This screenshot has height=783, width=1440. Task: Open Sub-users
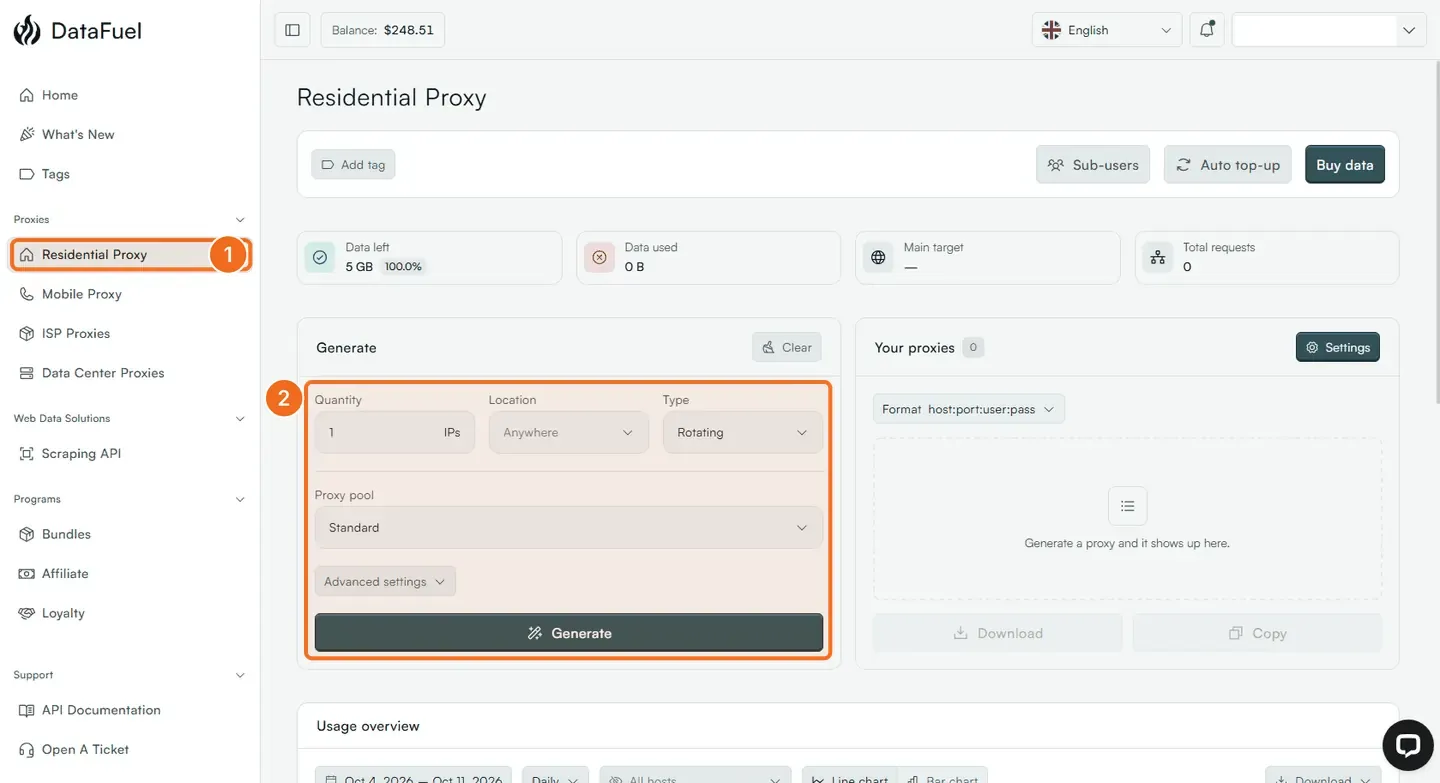pos(1093,165)
